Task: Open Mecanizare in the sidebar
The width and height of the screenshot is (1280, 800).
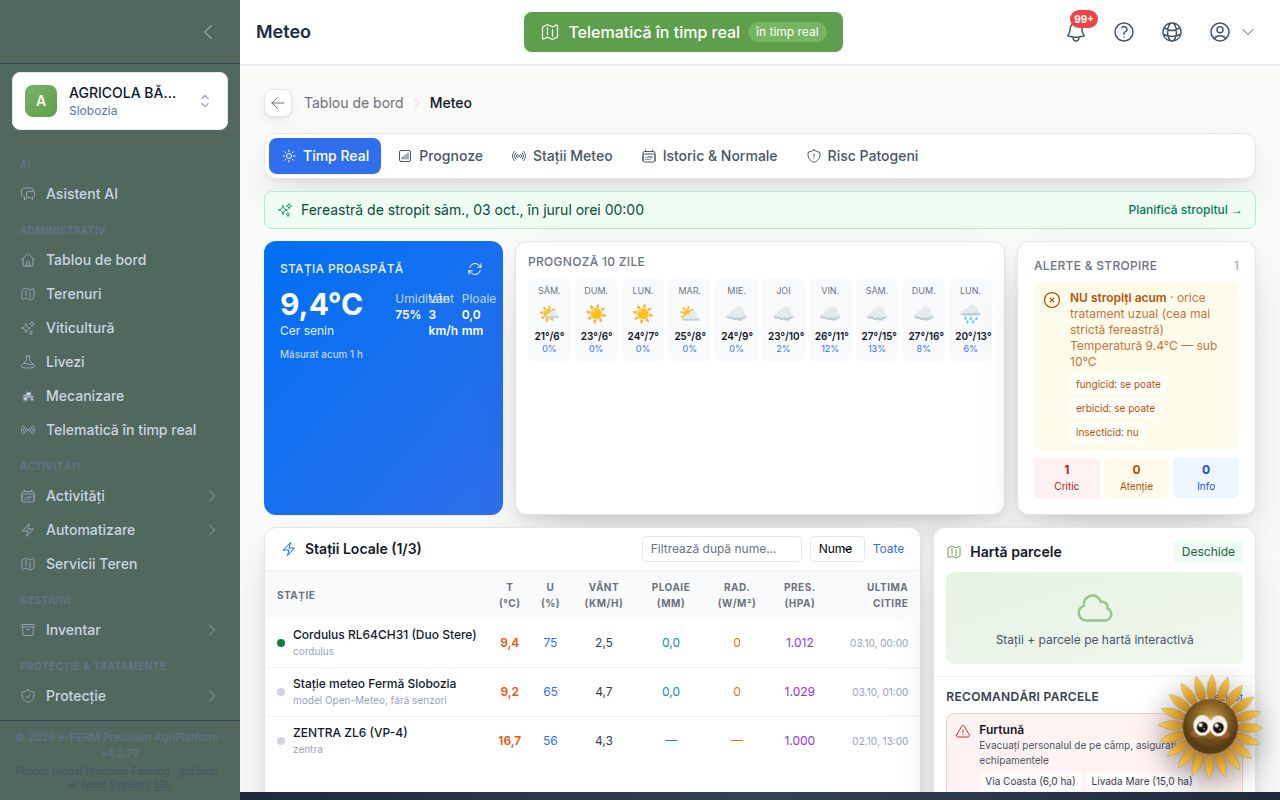Action: coord(120,396)
